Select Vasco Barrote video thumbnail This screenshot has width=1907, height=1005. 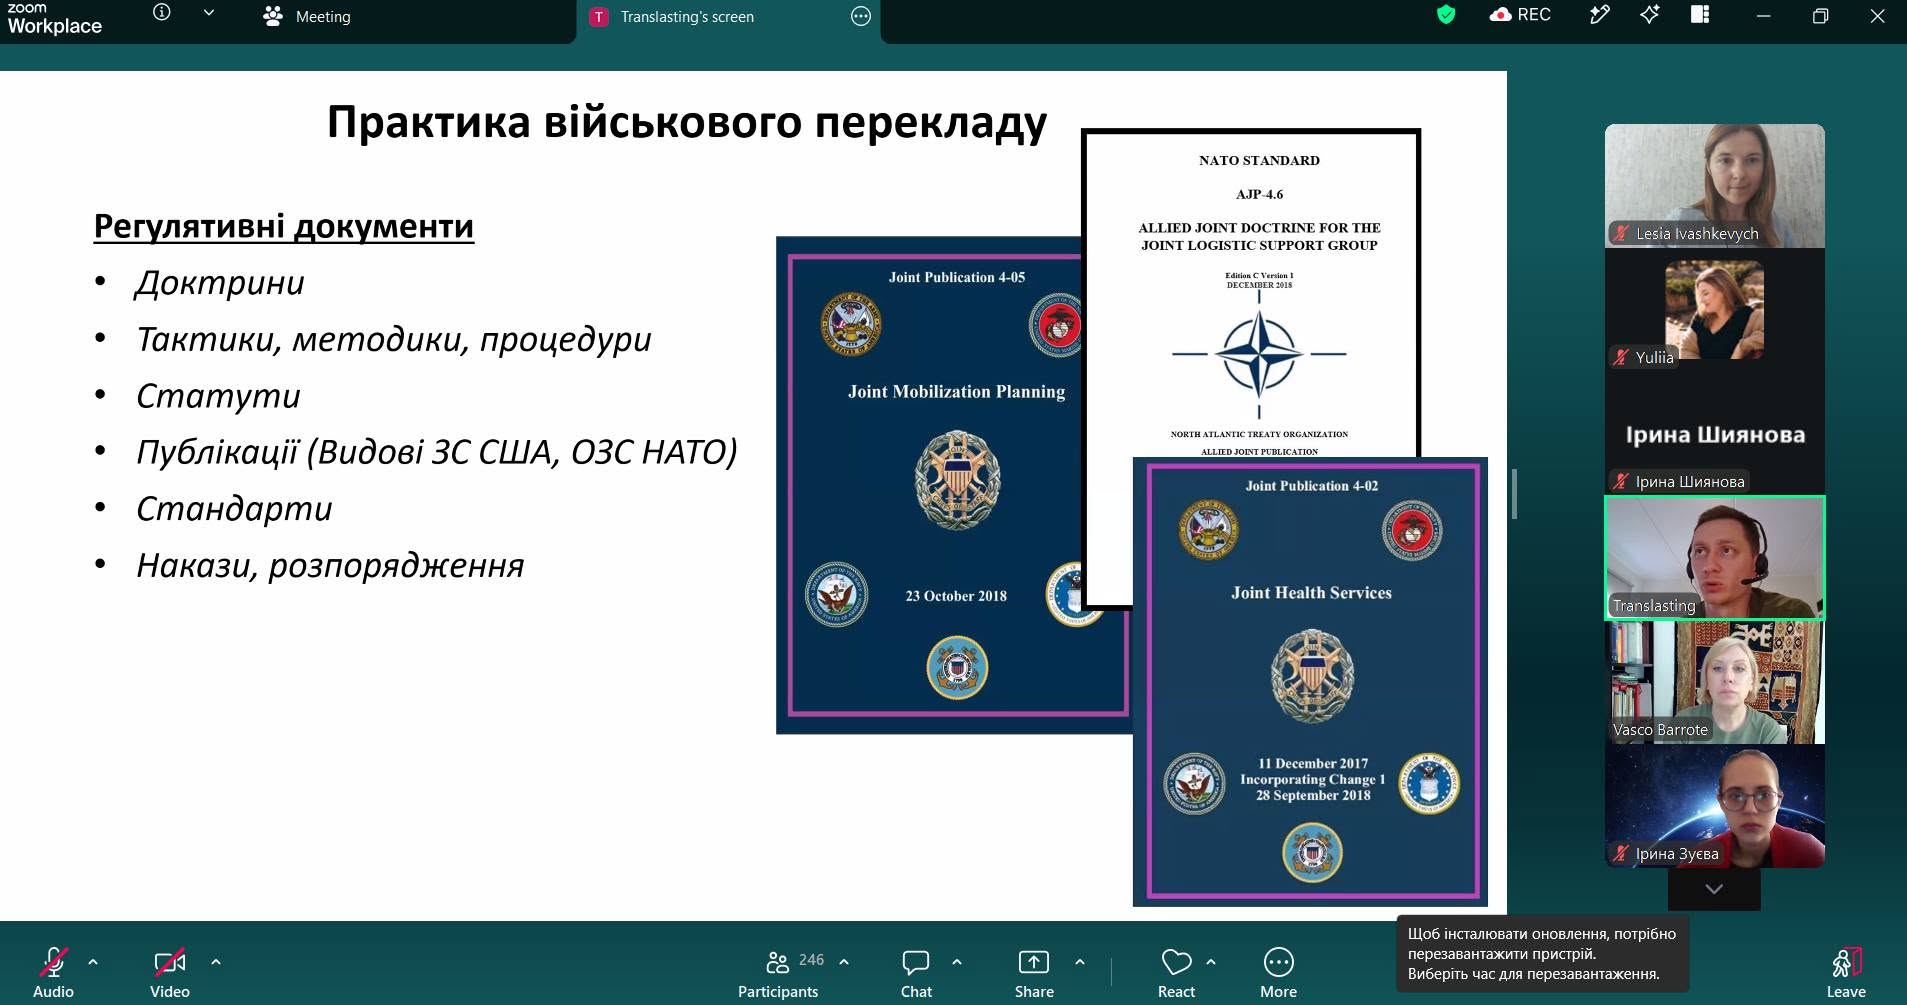[x=1715, y=682]
